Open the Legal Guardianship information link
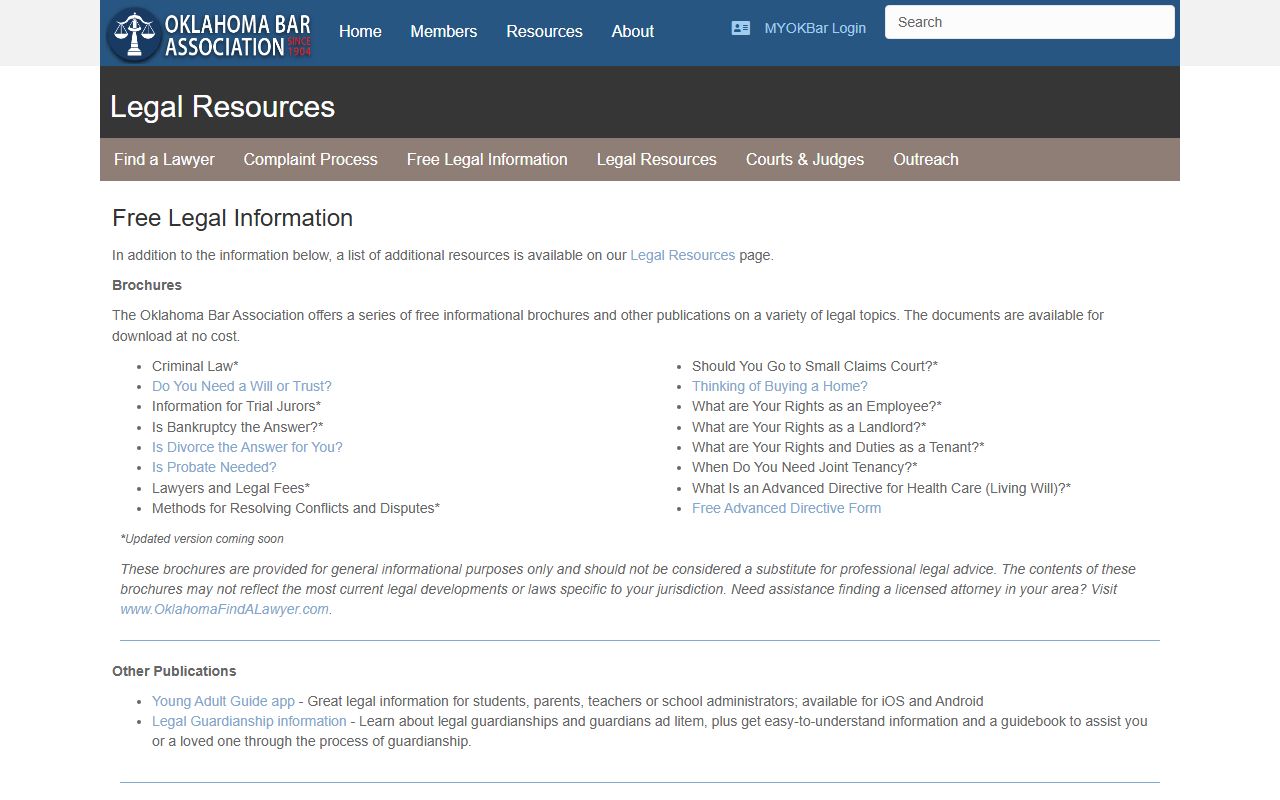Screen dimensions: 1280x800 249,721
